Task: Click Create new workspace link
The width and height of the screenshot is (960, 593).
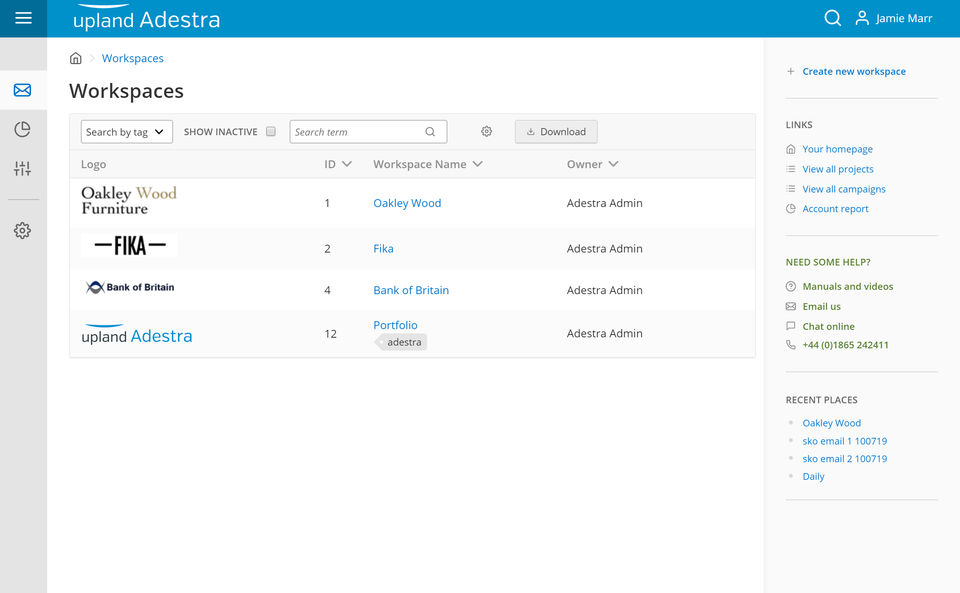Action: click(853, 72)
